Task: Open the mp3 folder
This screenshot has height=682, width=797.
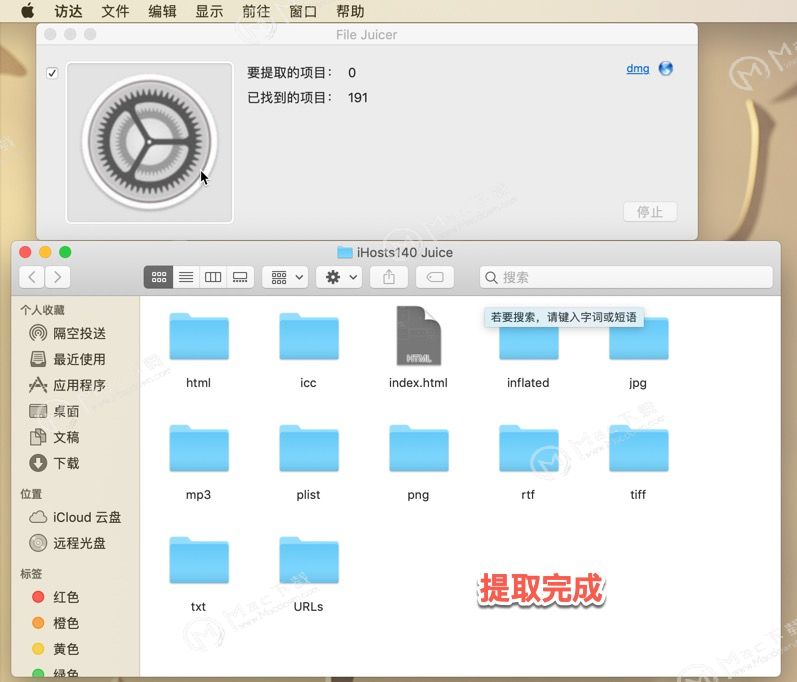Action: click(x=199, y=448)
